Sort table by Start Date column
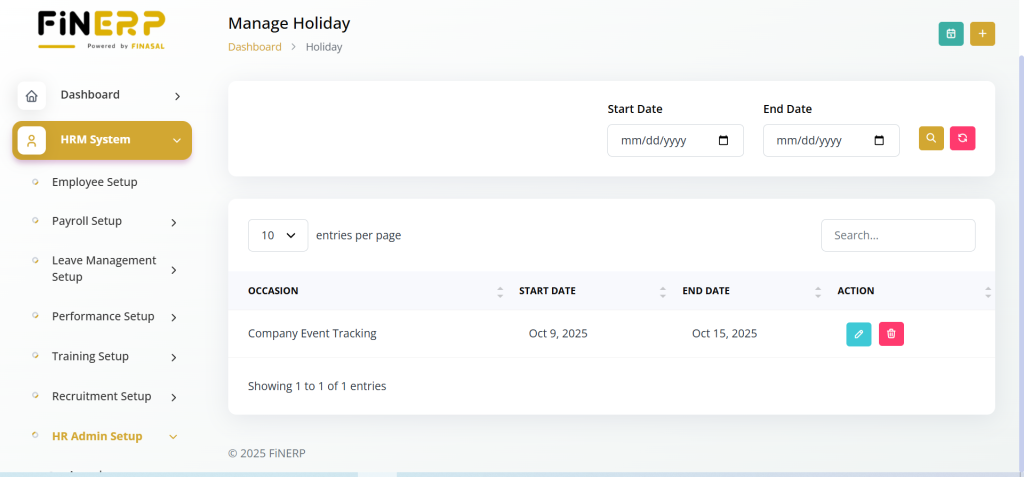Screen dimensions: 1024x477 pos(547,291)
